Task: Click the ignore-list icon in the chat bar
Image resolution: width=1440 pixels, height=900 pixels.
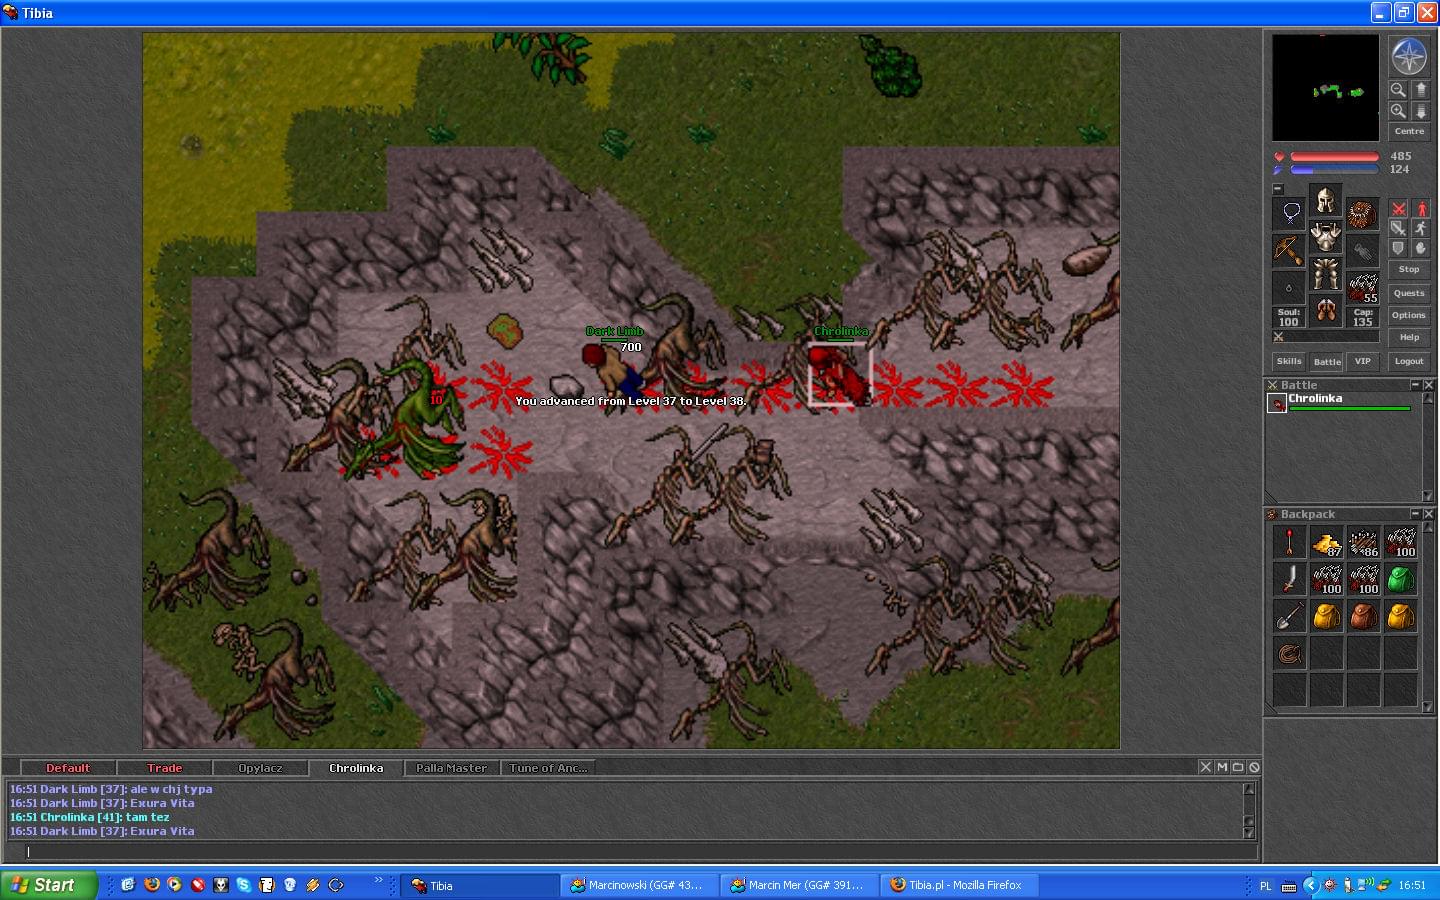Action: [1254, 767]
